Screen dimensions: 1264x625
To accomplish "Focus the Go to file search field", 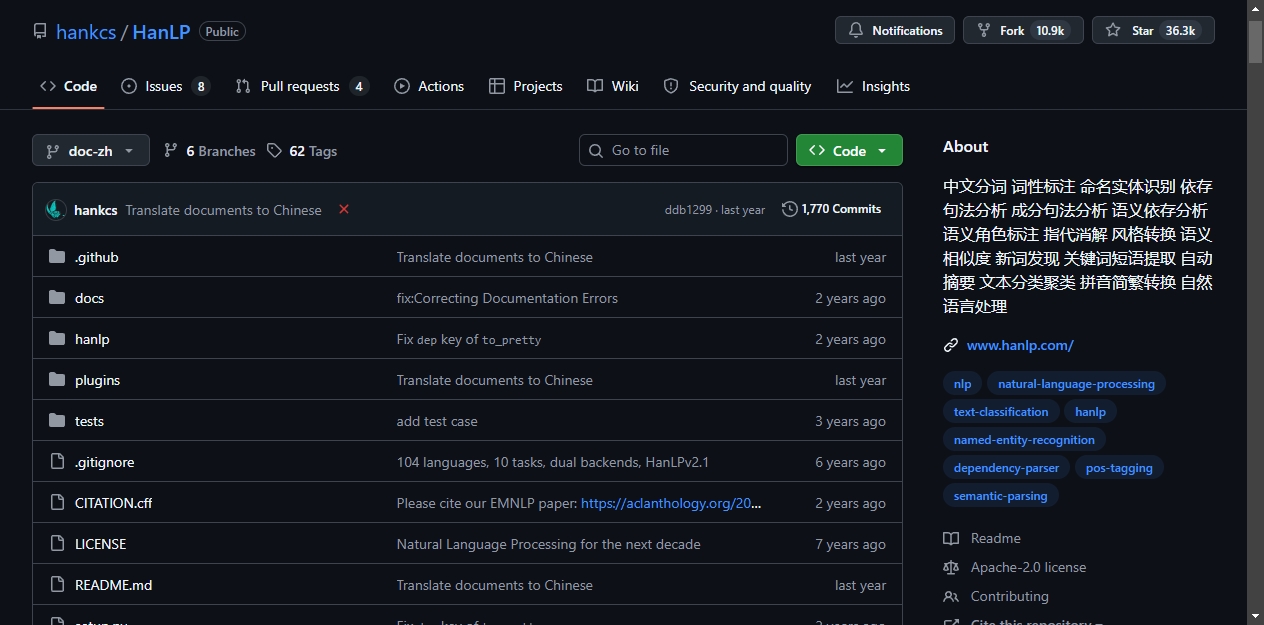I will [683, 150].
